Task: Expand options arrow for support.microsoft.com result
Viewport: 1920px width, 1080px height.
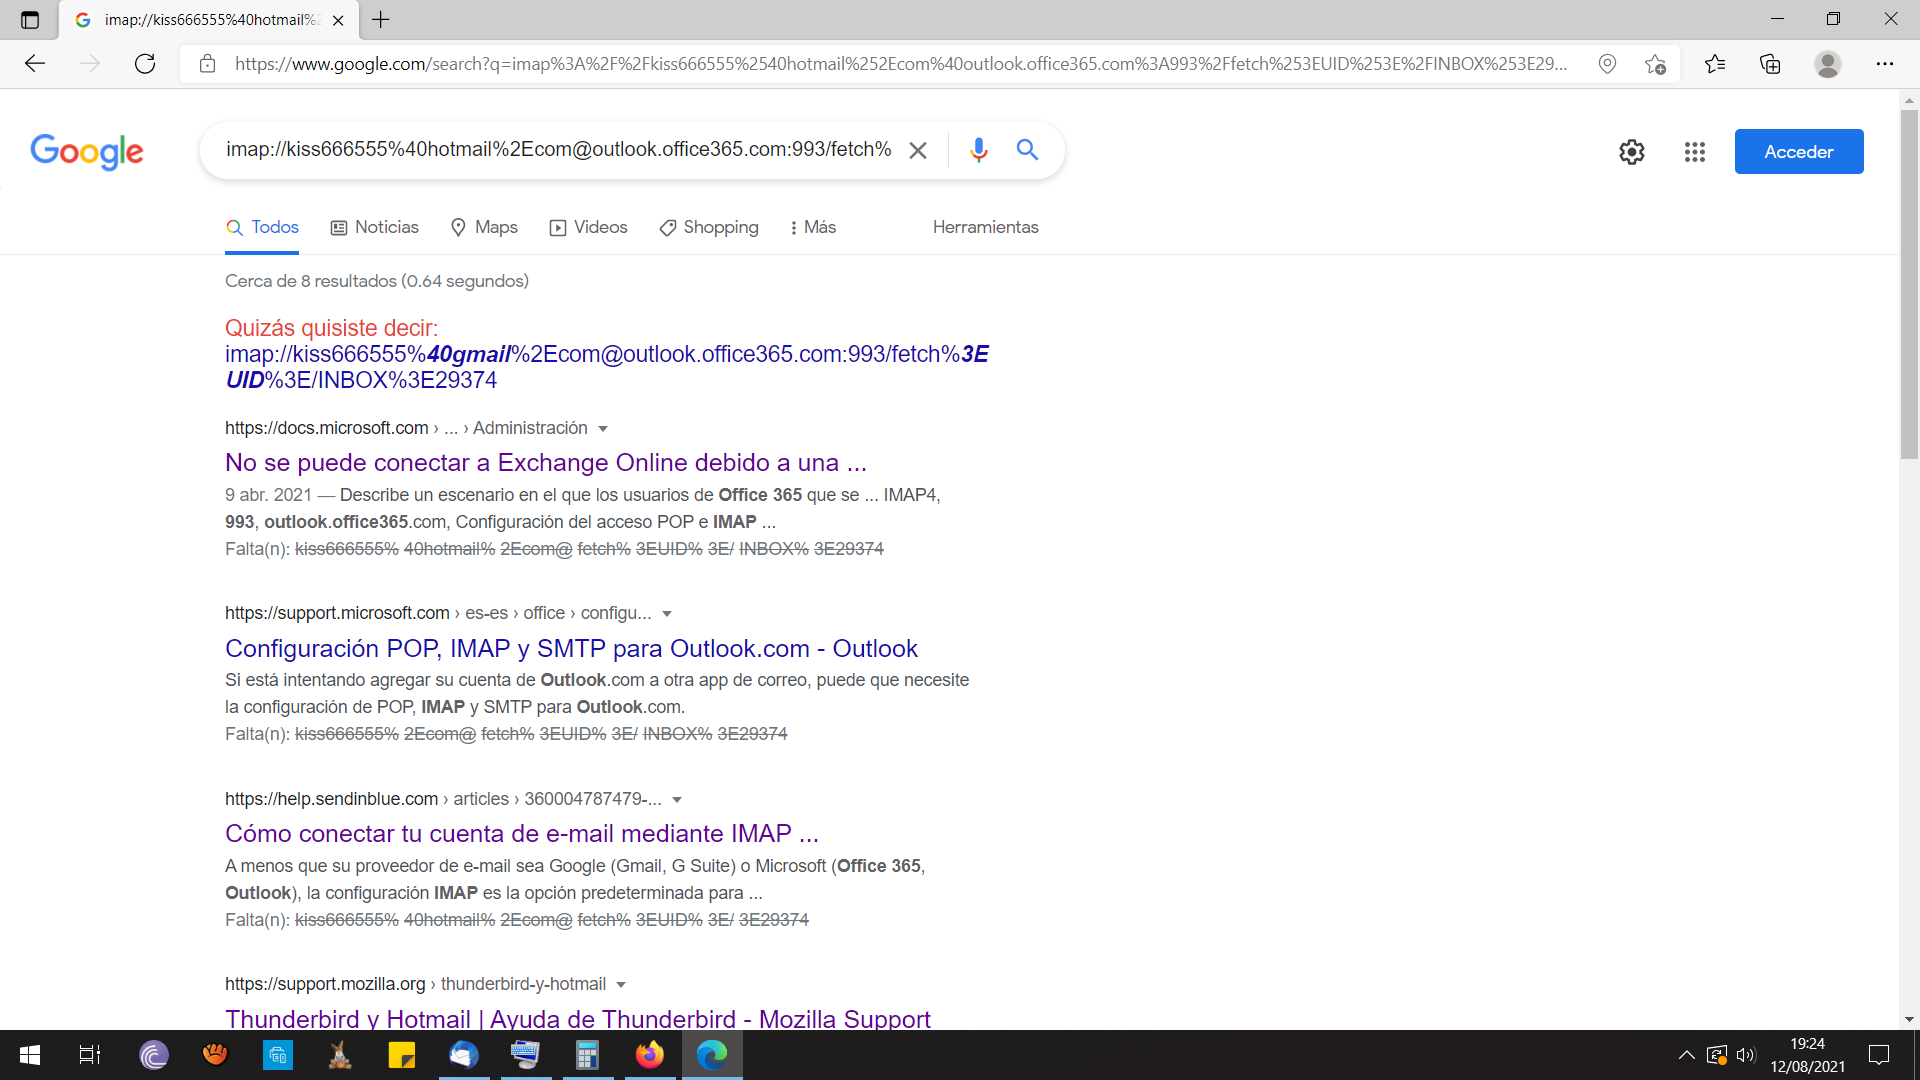Action: click(x=667, y=614)
